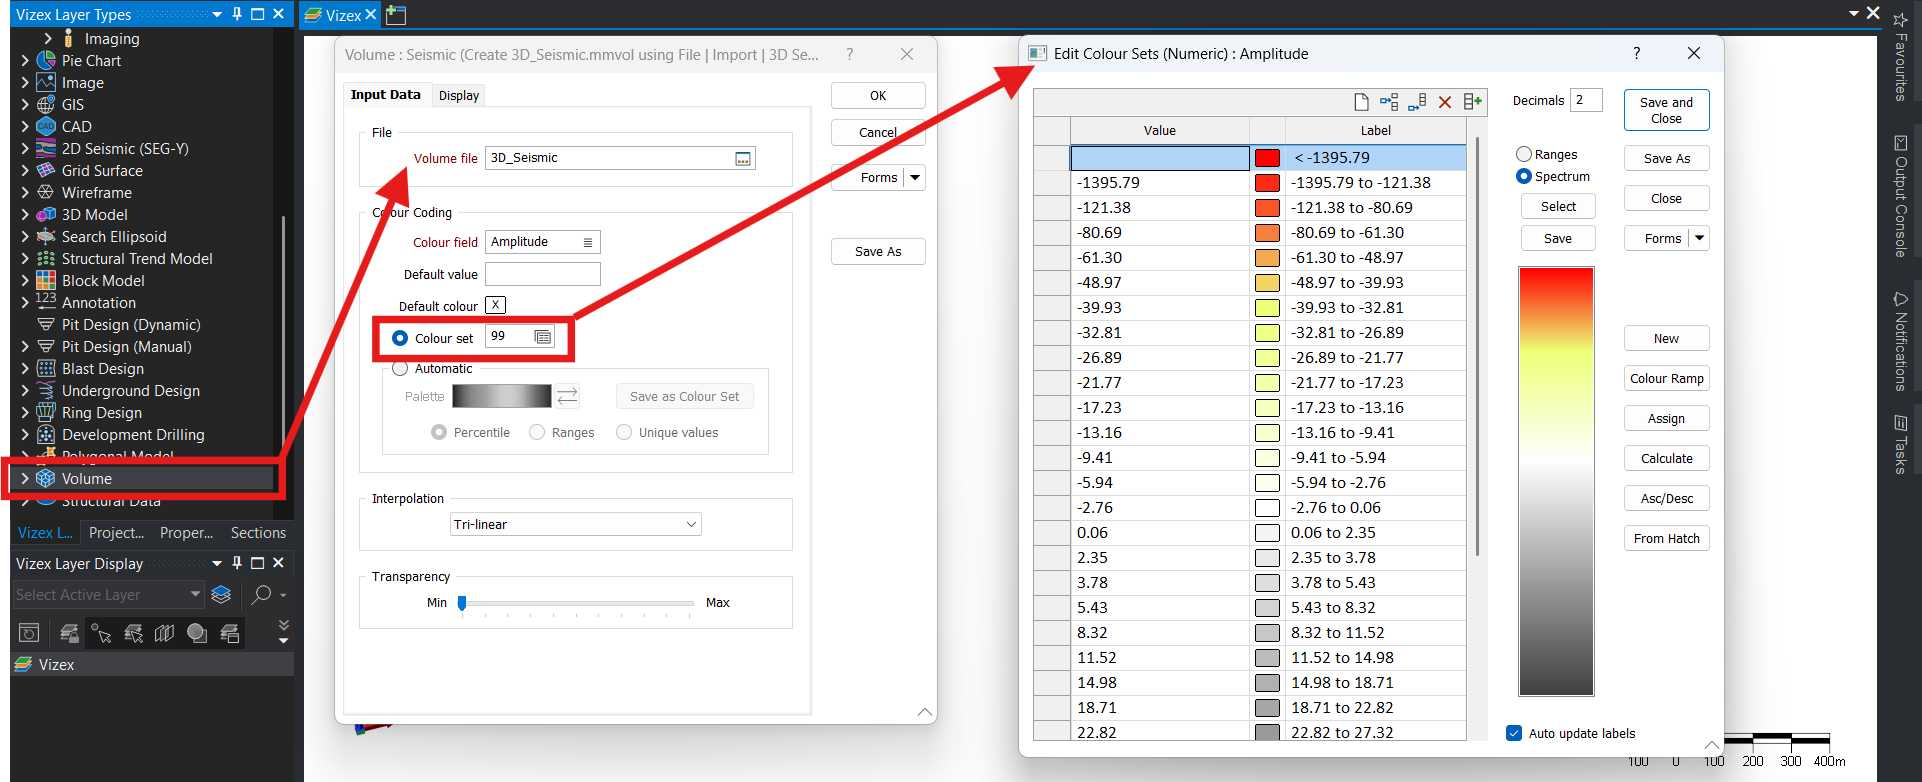Switch to the Sections panel tab
This screenshot has height=782, width=1922.
click(258, 533)
